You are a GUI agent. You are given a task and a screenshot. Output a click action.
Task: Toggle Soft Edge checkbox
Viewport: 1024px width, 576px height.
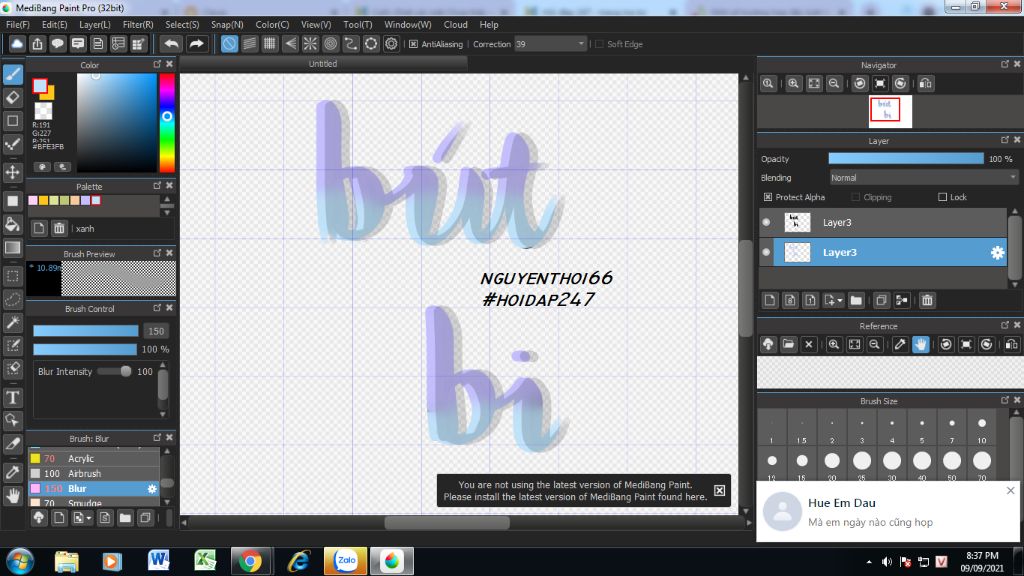[600, 44]
